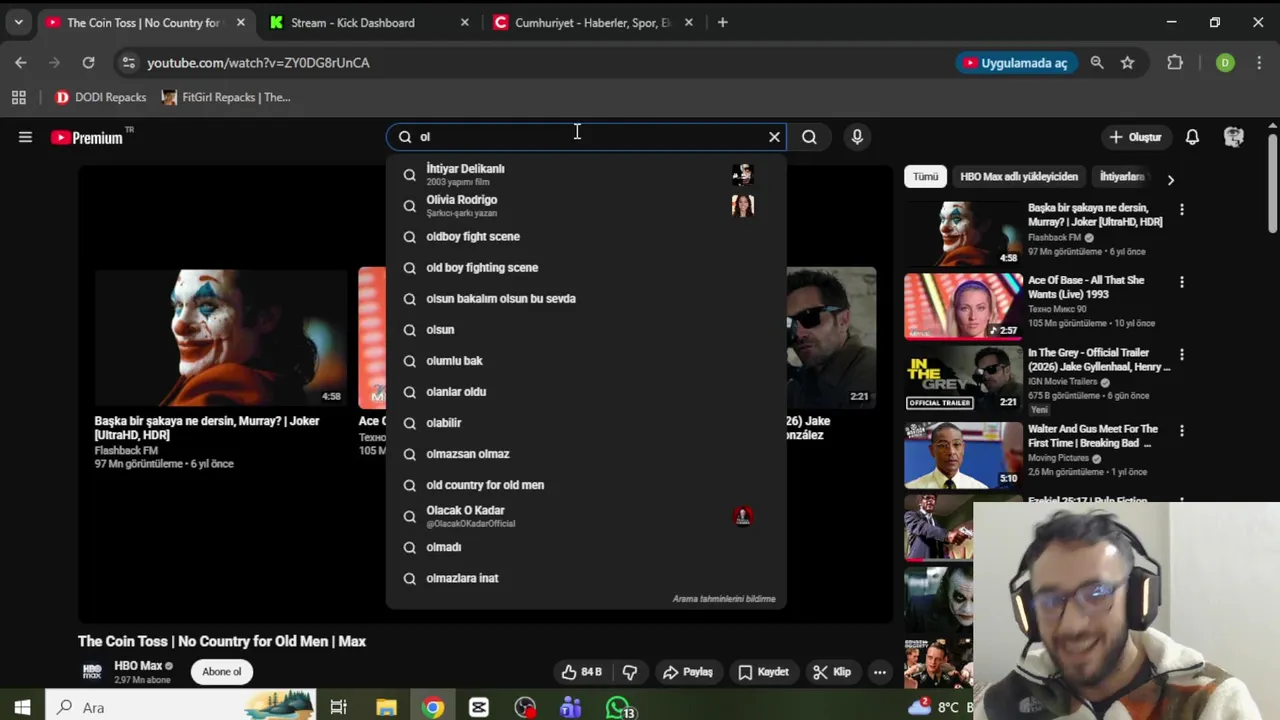Open File Explorer from taskbar

click(x=386, y=707)
